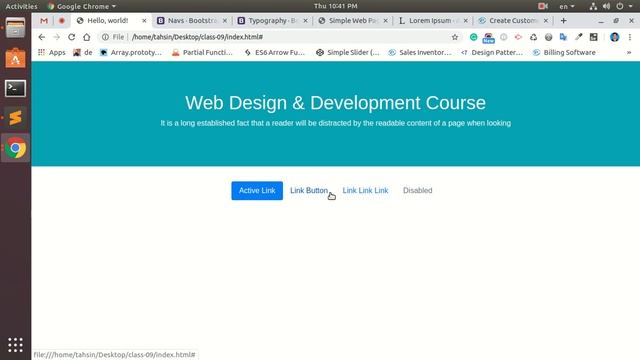Click the Disabled nav item

tap(418, 191)
